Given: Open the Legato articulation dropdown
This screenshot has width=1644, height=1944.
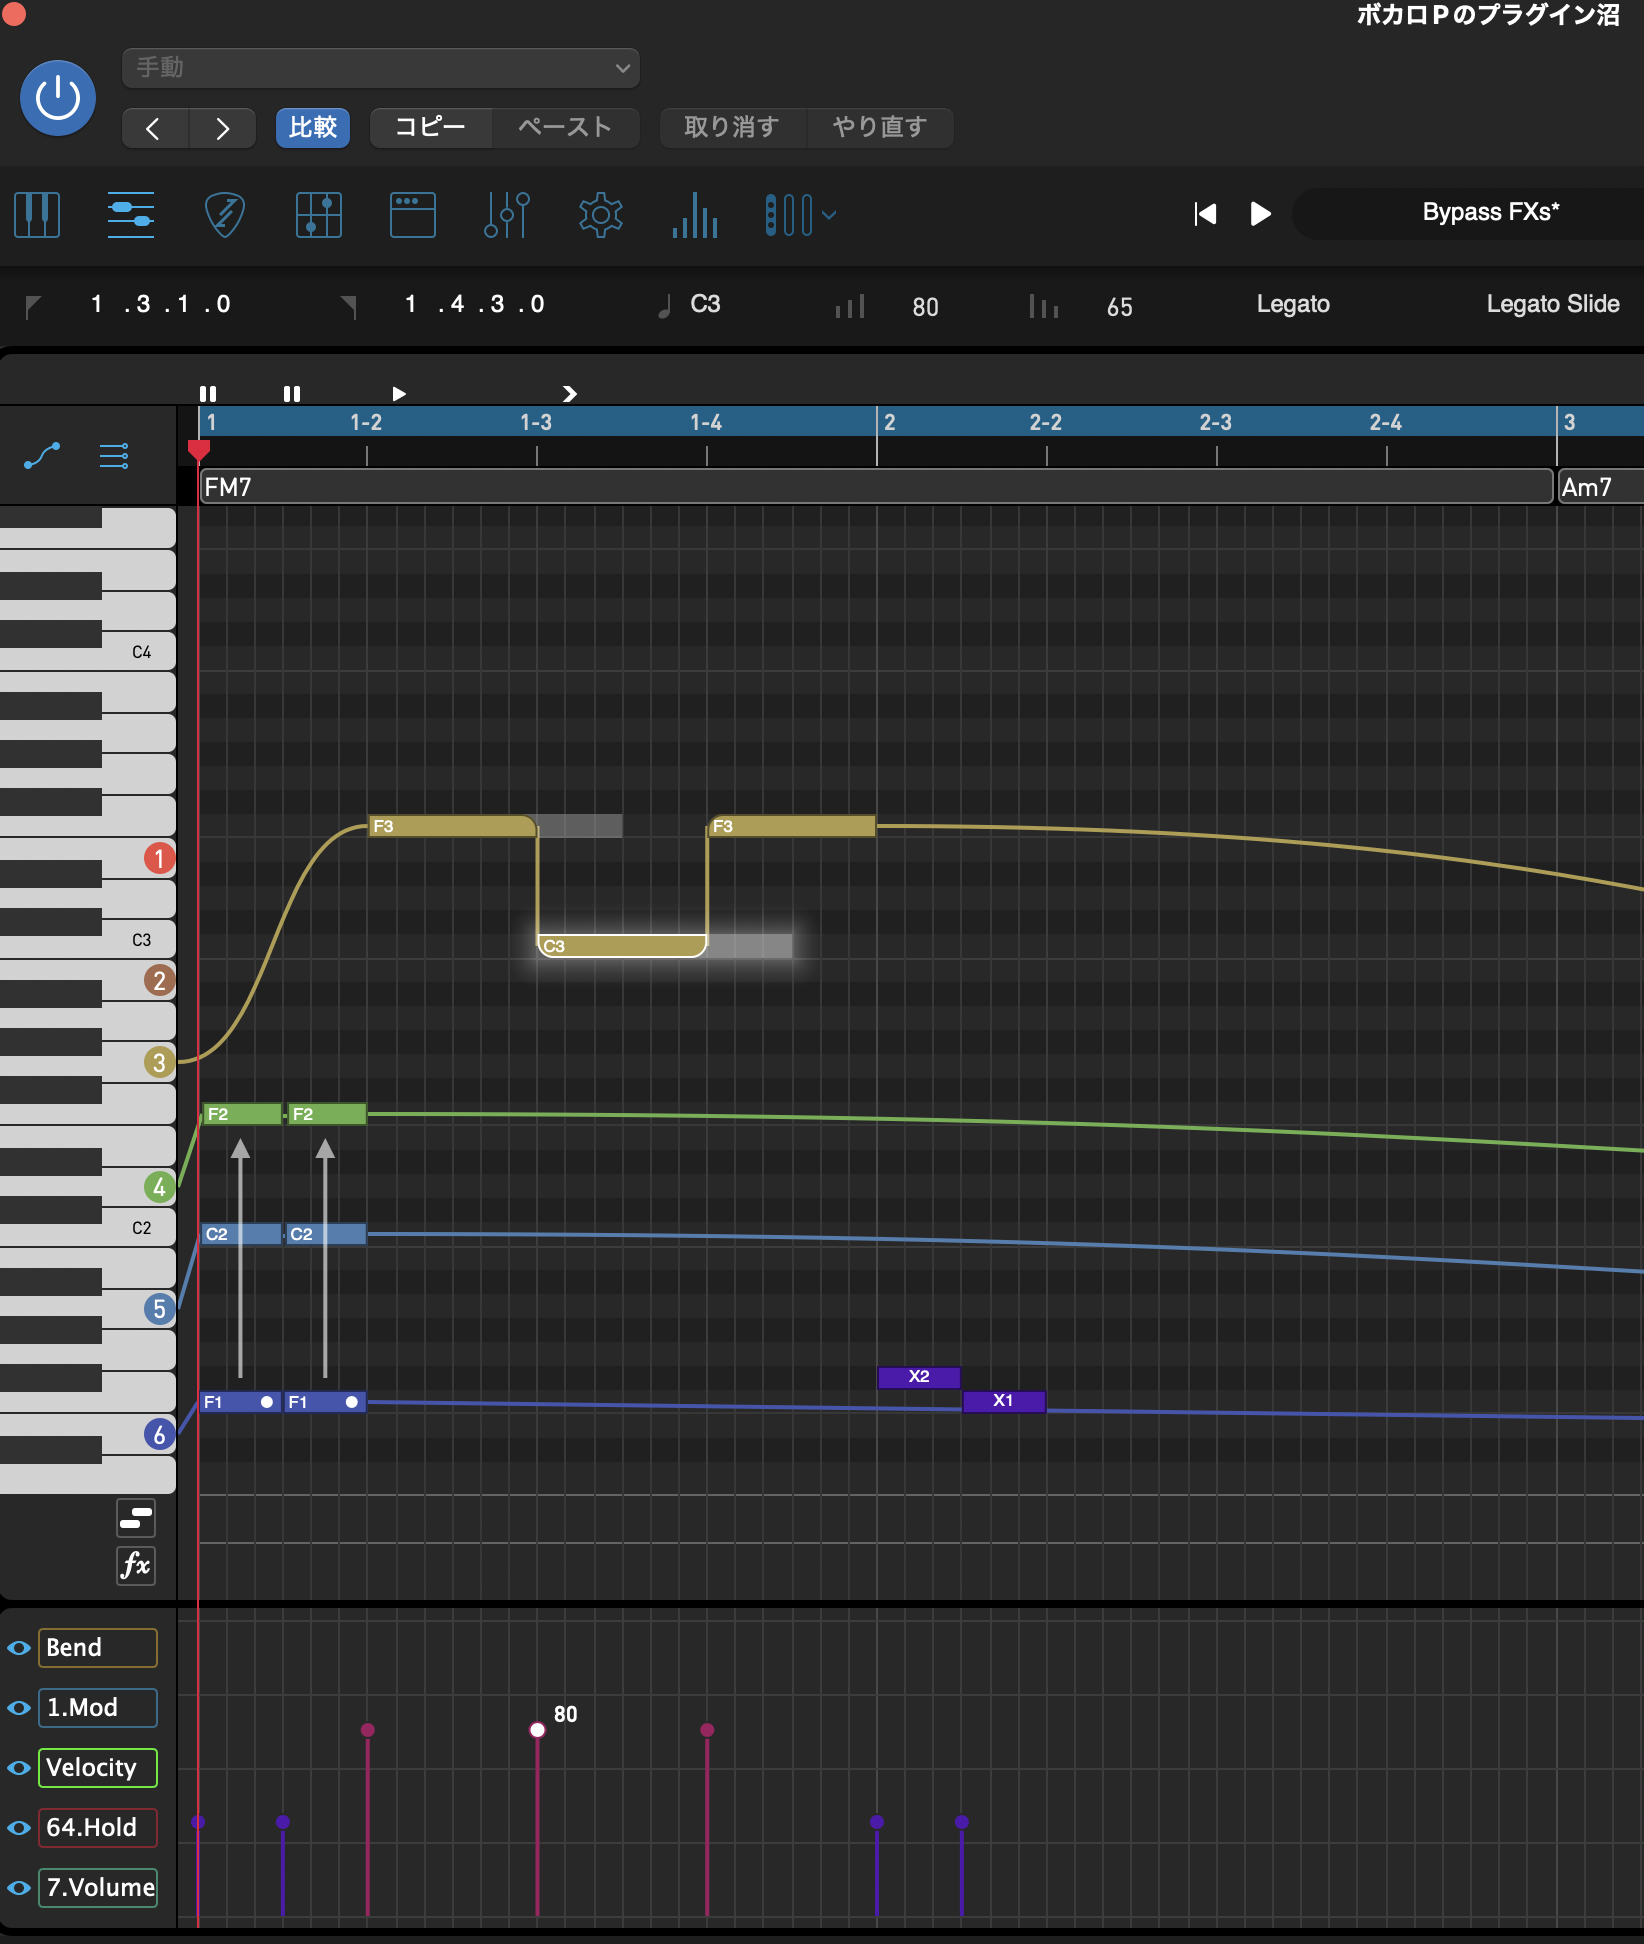Looking at the screenshot, I should point(1293,304).
